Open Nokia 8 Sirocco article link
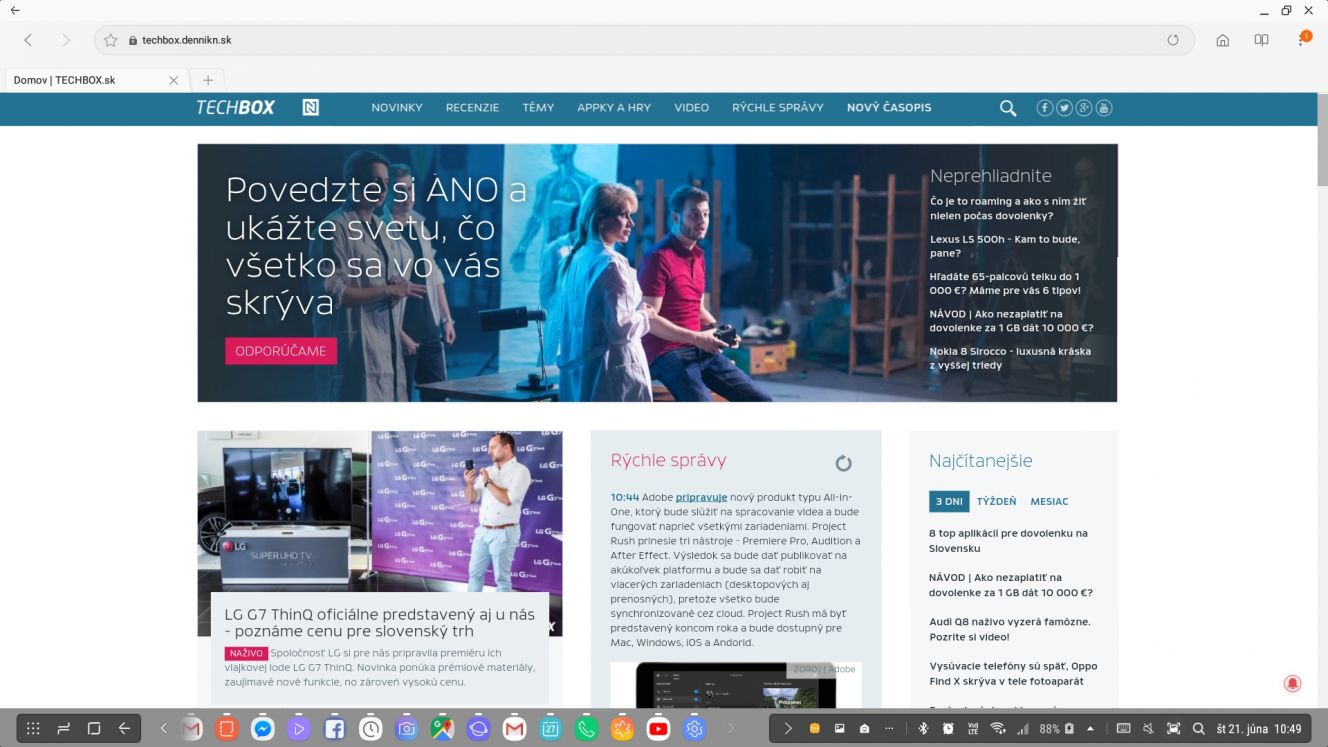 [1010, 358]
